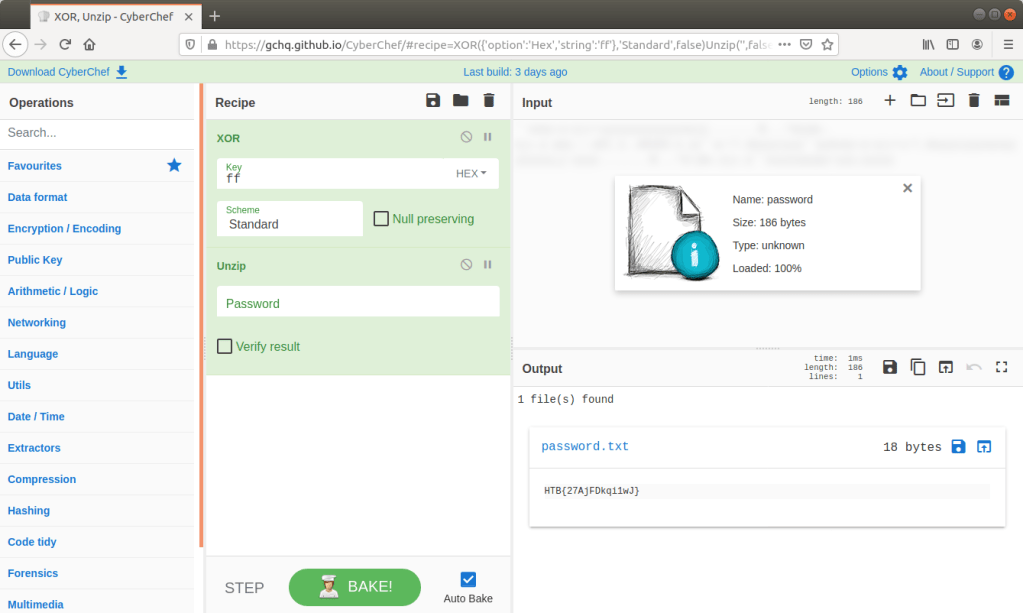Set a breakpoint on the Unzip operation
This screenshot has width=1023, height=613.
(x=488, y=265)
